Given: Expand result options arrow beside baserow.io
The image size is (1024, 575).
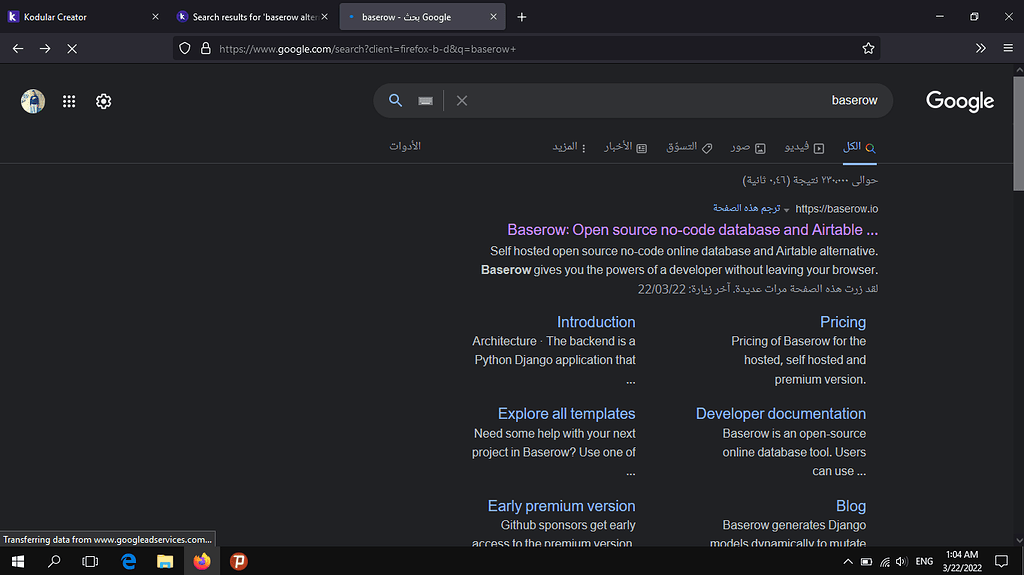Looking at the screenshot, I should 786,210.
